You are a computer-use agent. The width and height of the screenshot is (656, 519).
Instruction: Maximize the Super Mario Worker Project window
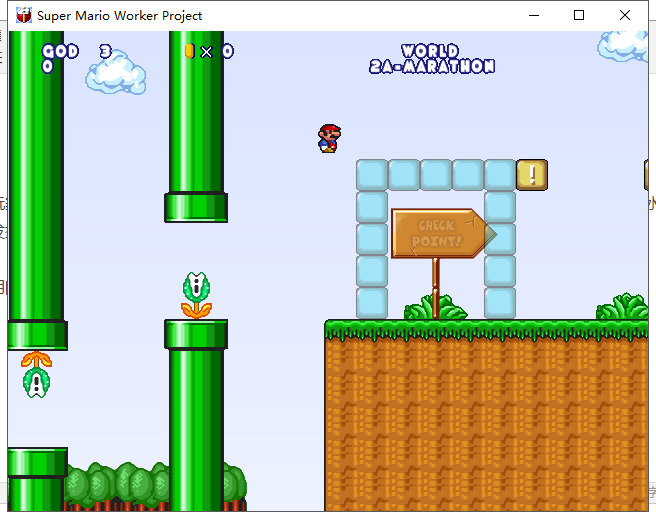pyautogui.click(x=579, y=15)
